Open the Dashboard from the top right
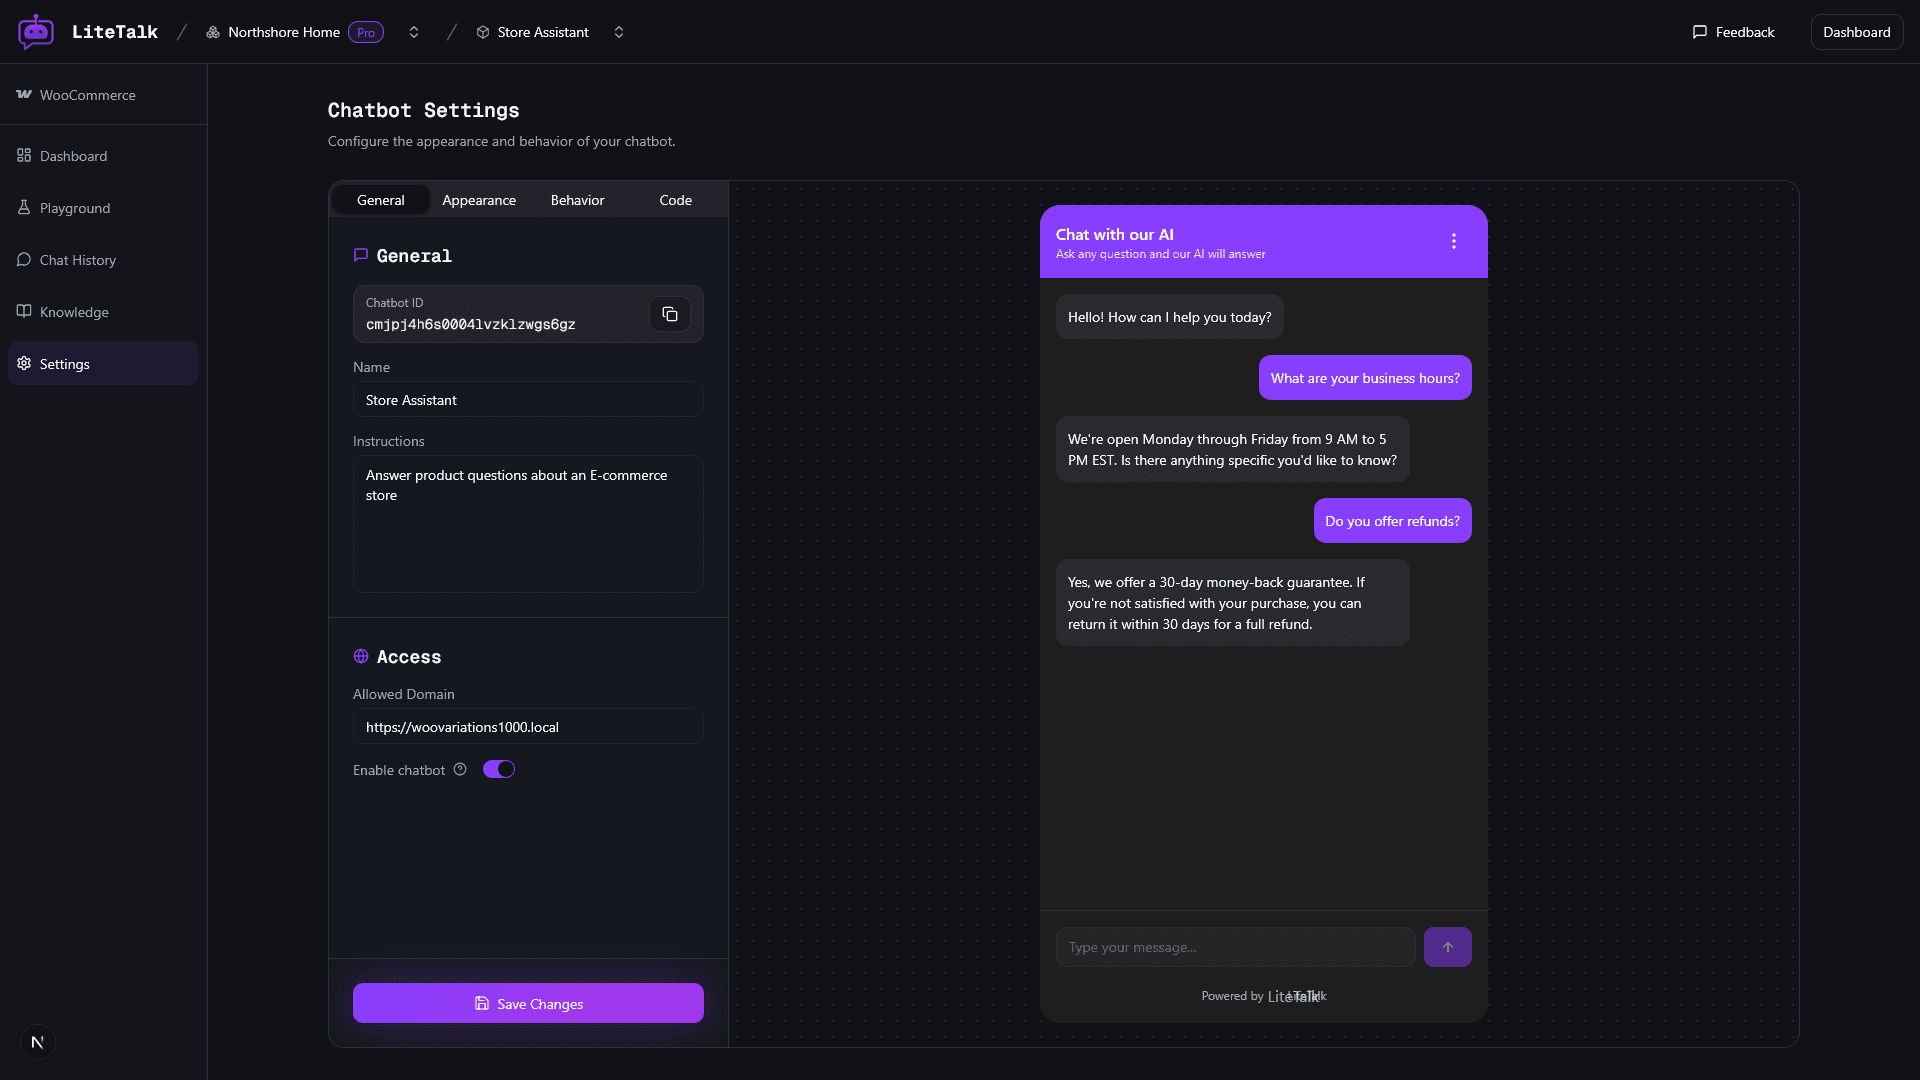Image resolution: width=1920 pixels, height=1080 pixels. 1856,31
